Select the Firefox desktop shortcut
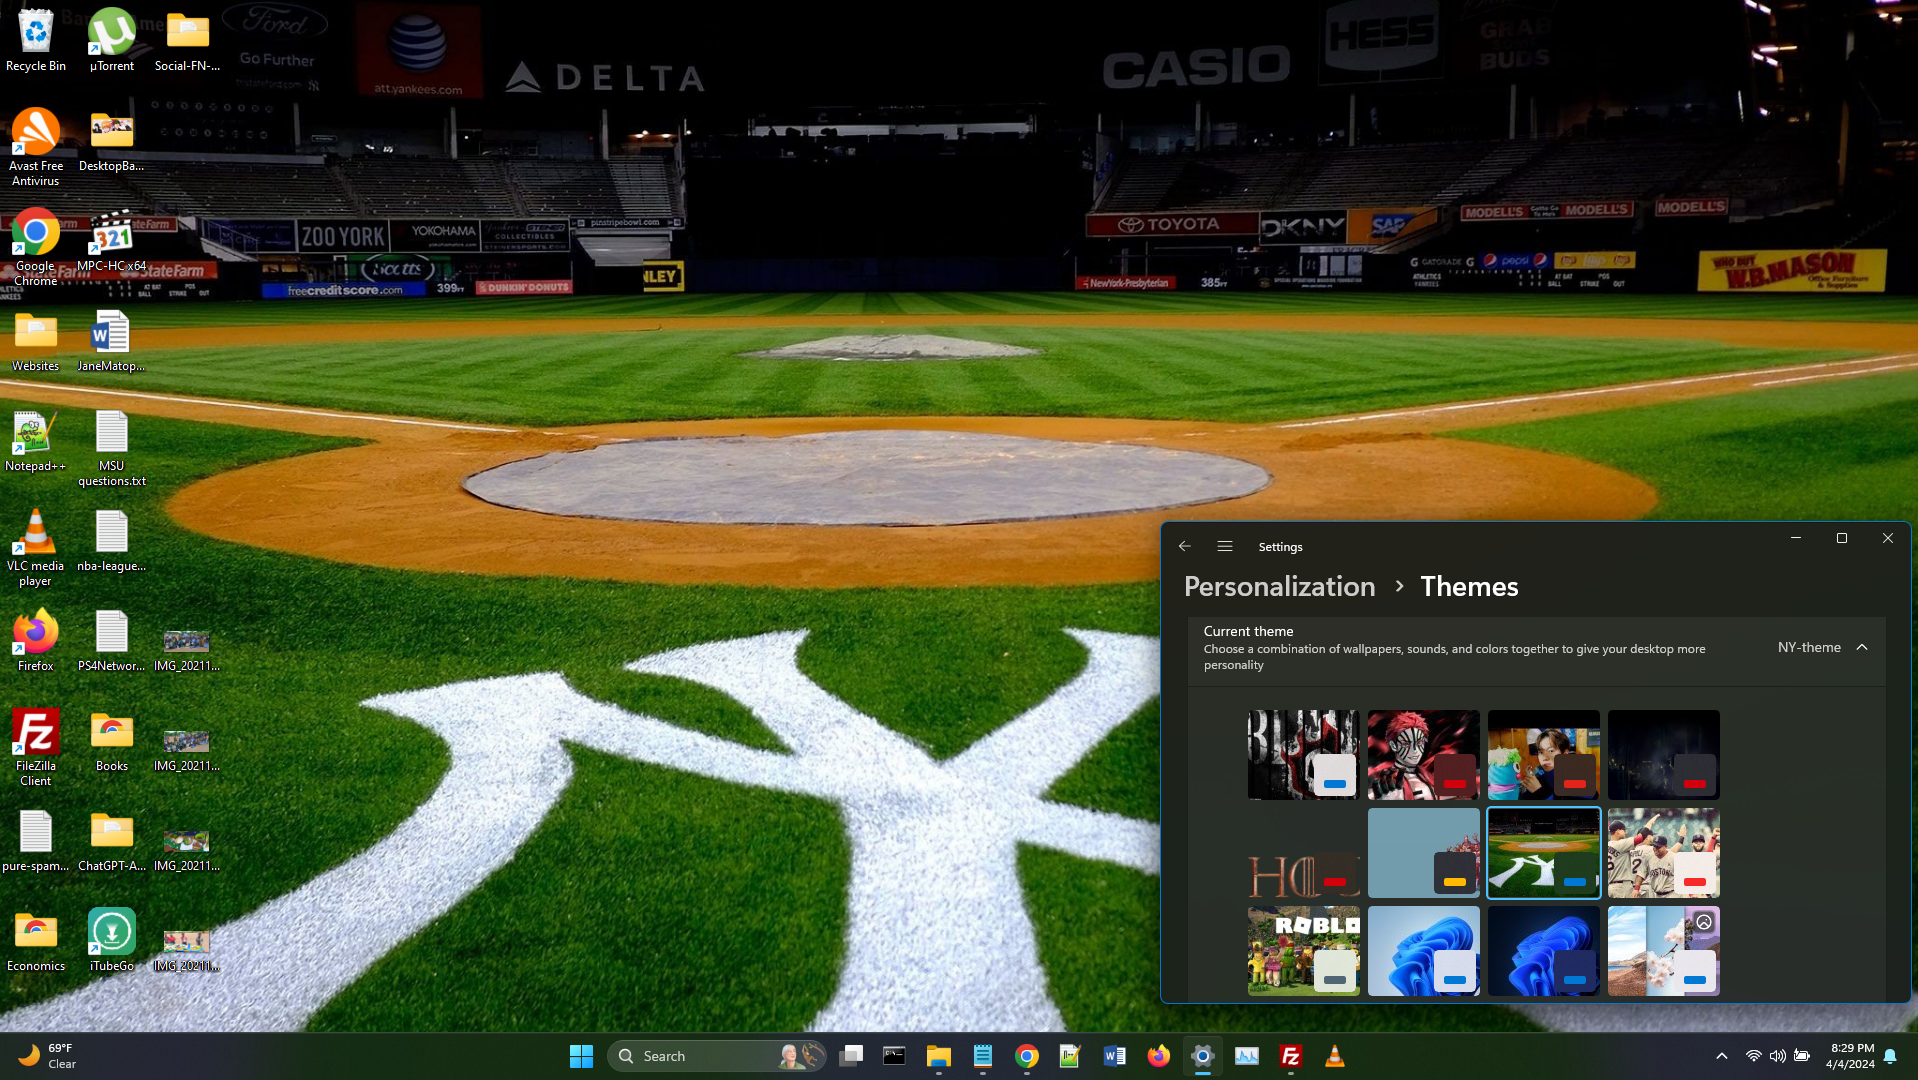 [x=36, y=640]
